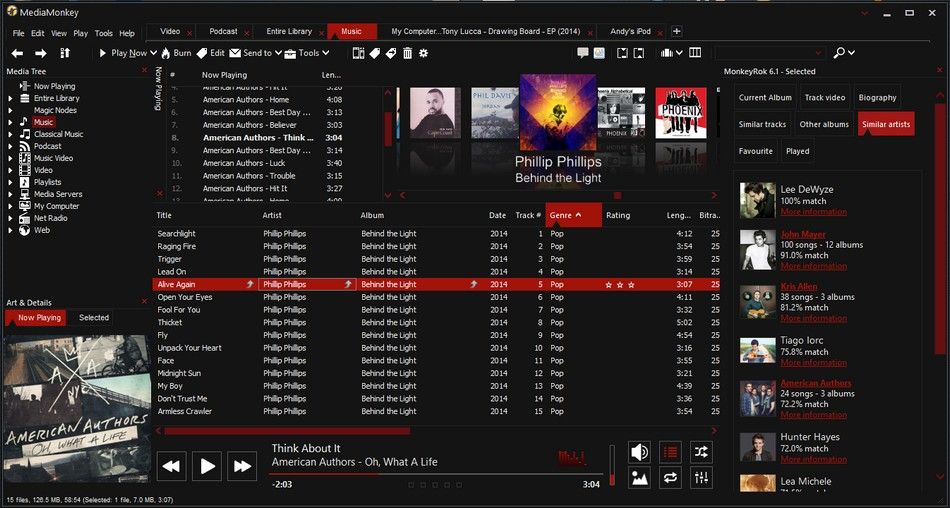Mute audio with the speaker icon

tap(639, 452)
